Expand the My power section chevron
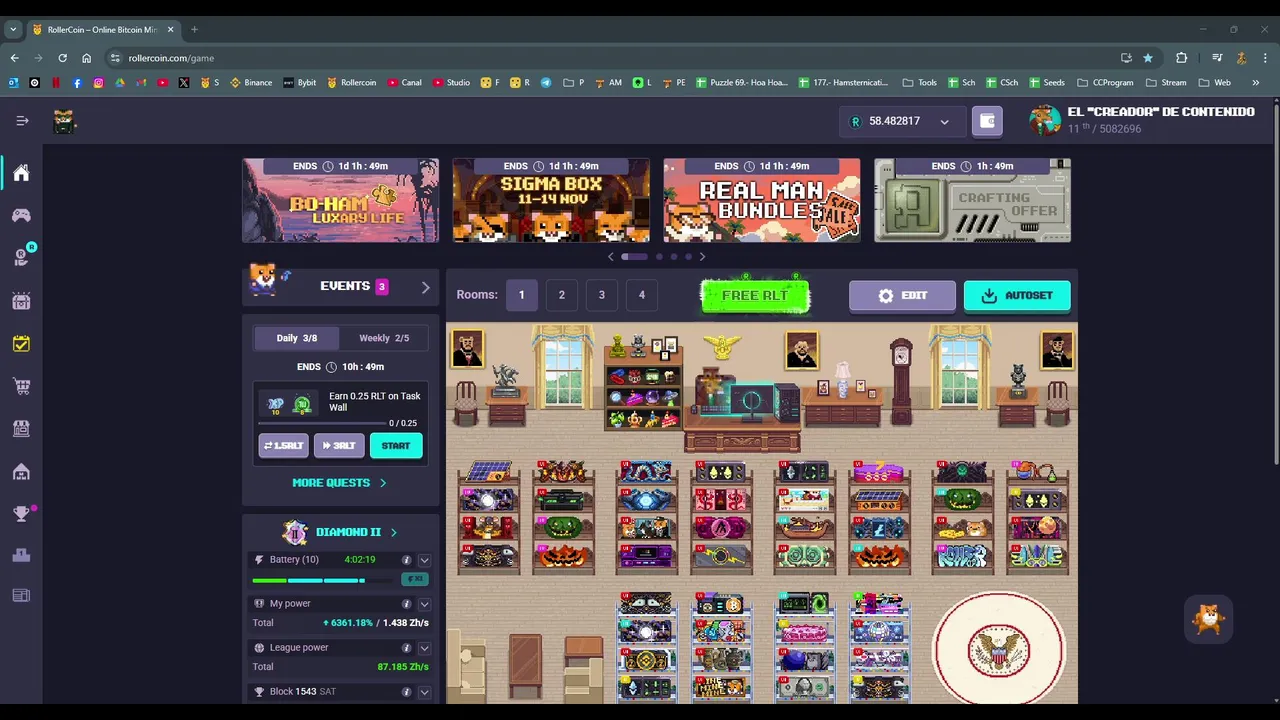 click(x=424, y=604)
